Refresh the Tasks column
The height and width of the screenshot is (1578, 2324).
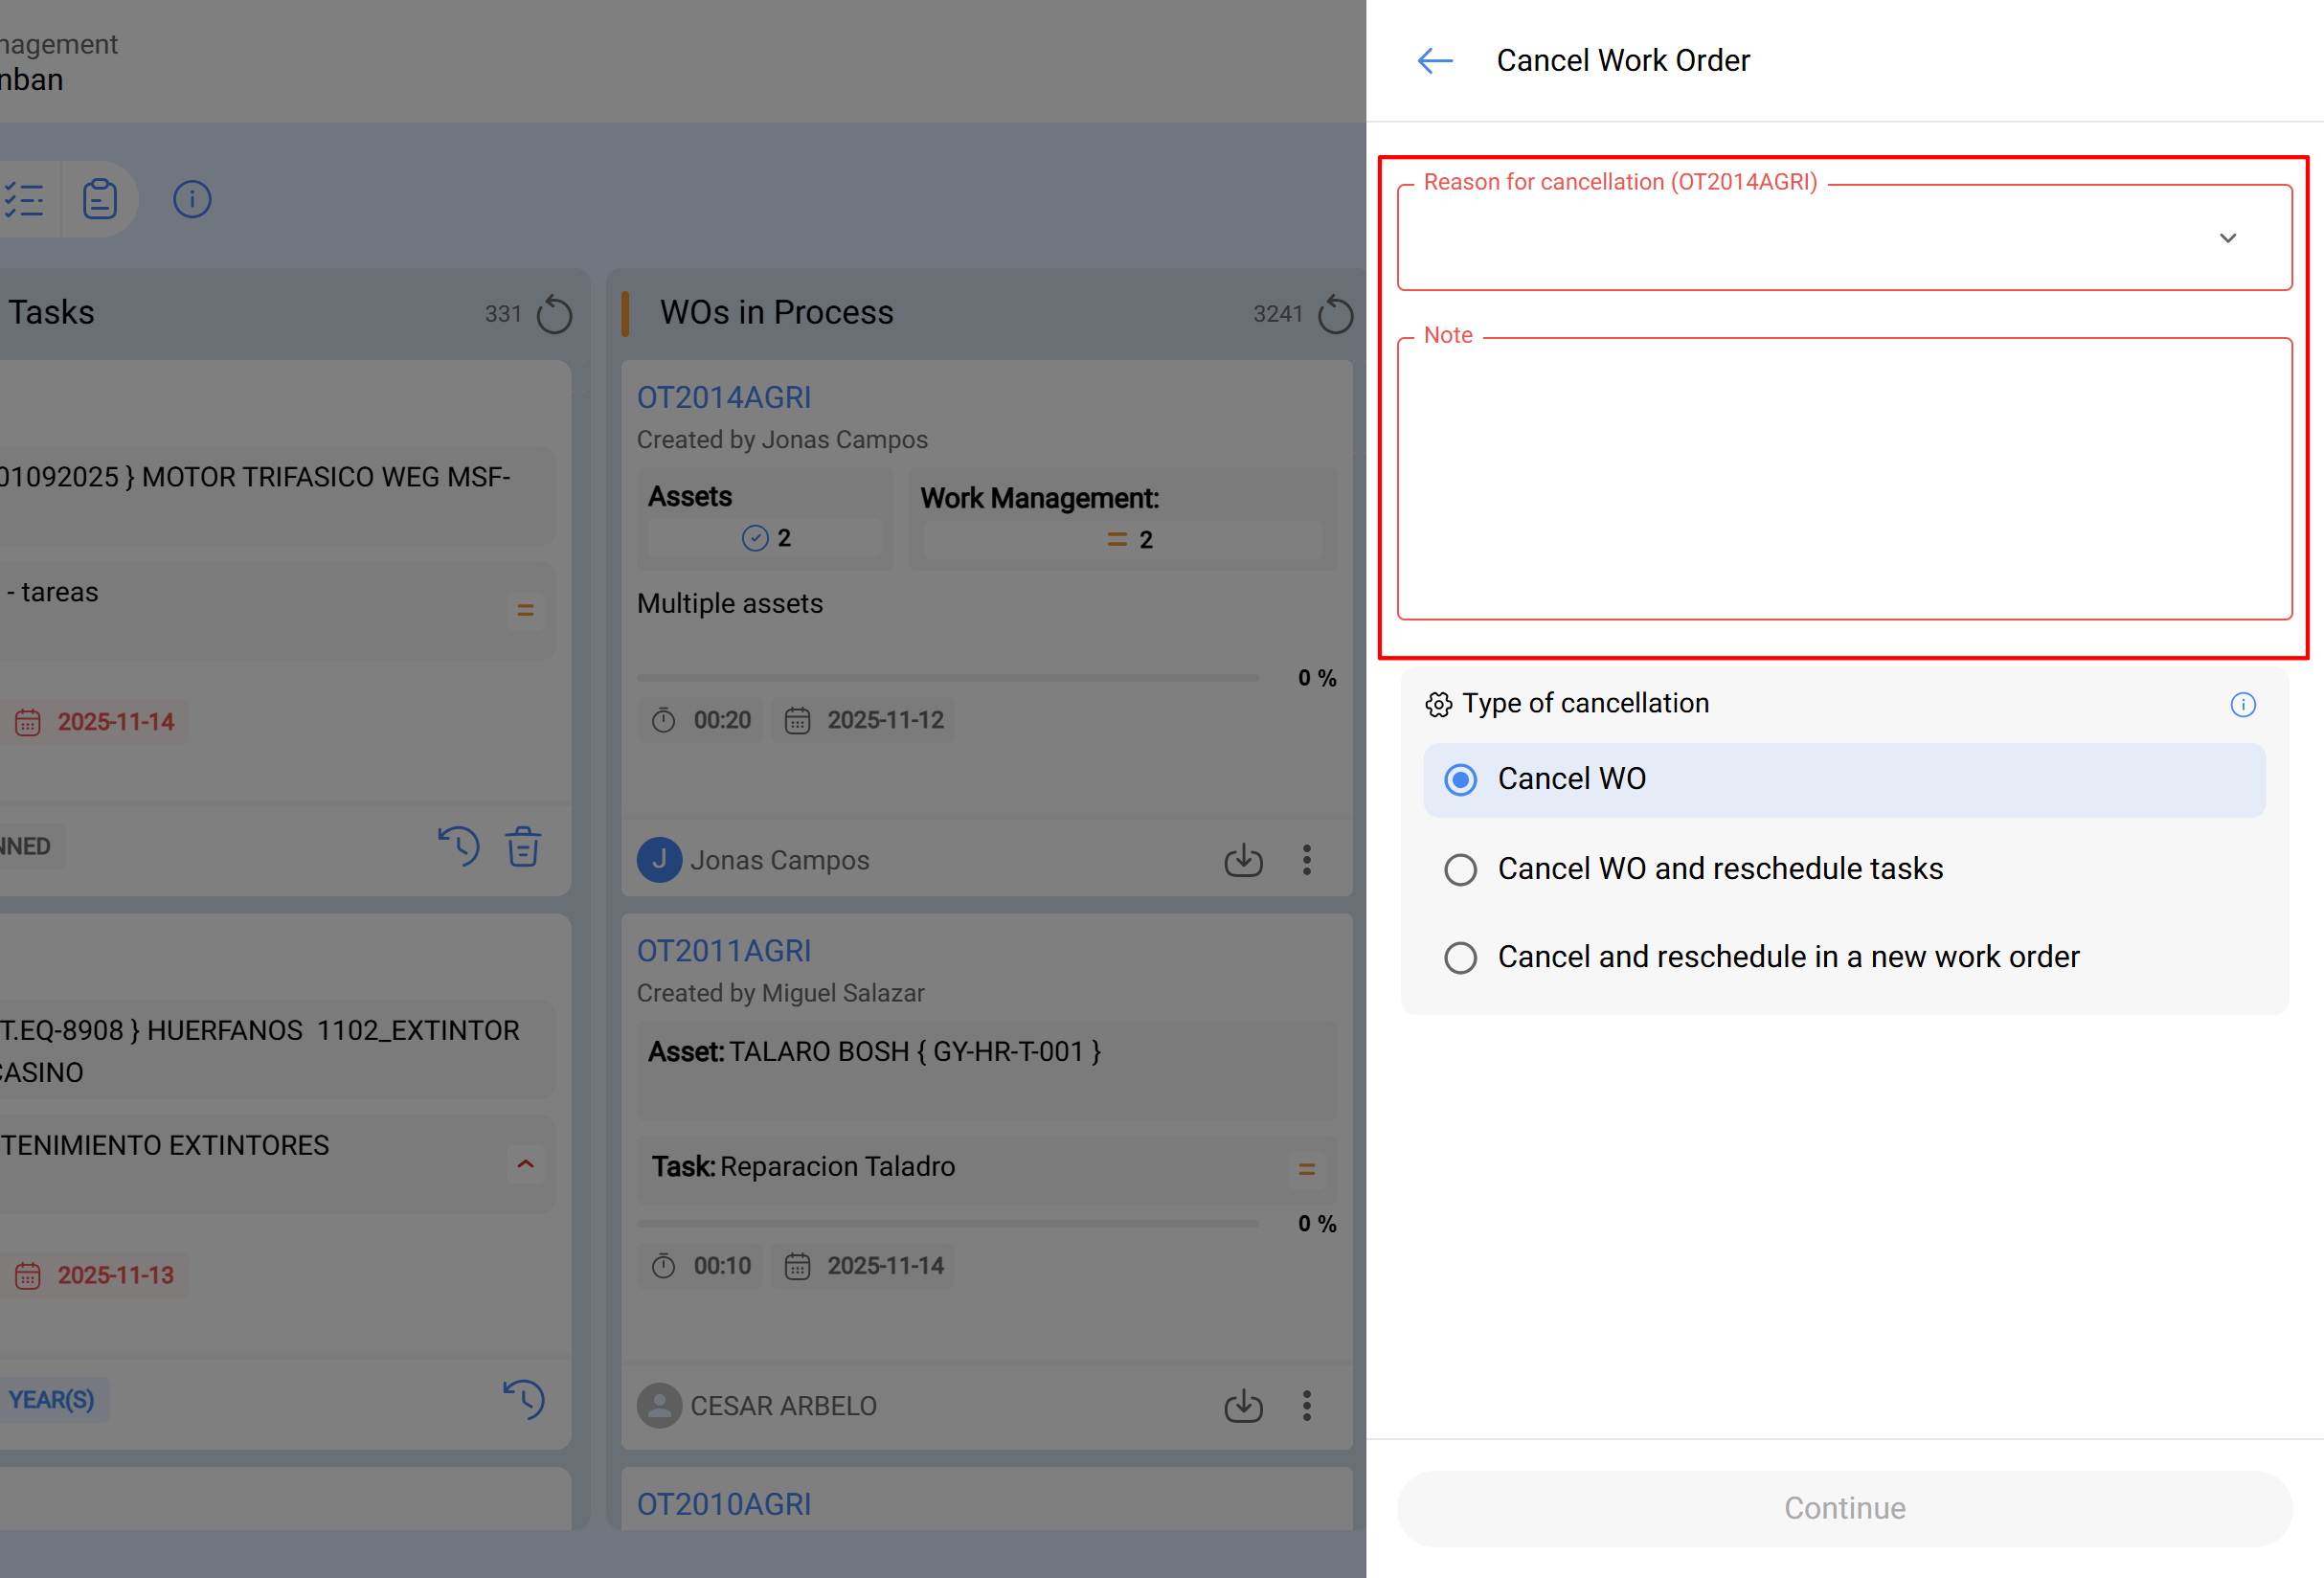click(x=554, y=314)
